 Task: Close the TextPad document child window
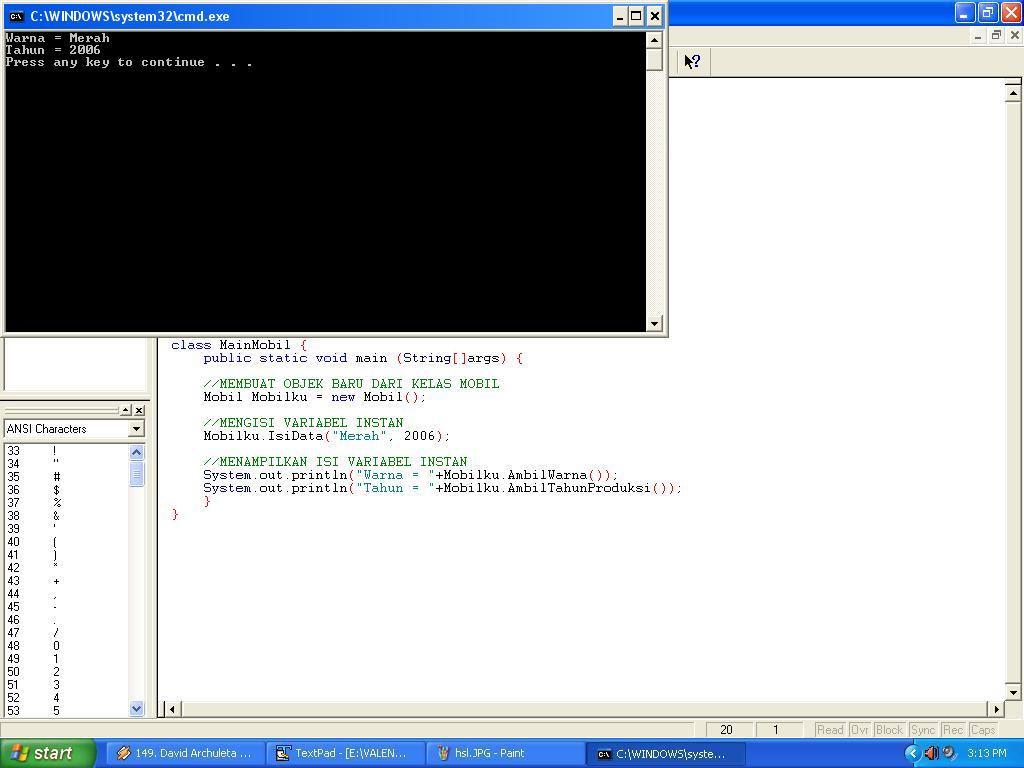1014,36
